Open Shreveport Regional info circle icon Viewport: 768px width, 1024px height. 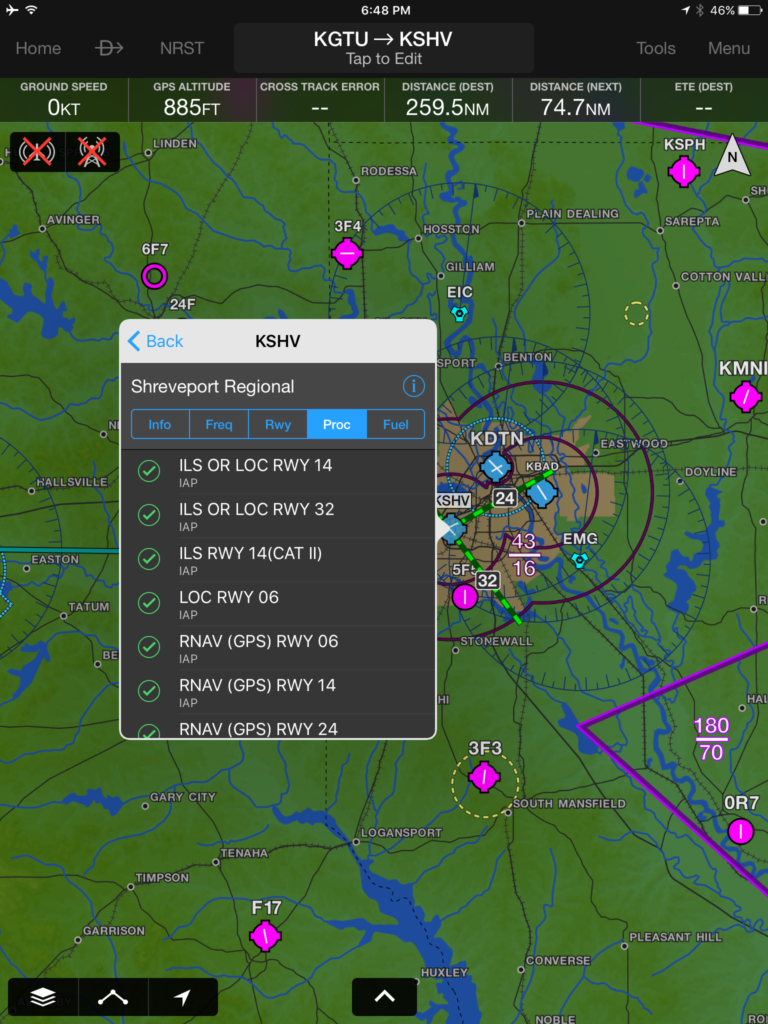pyautogui.click(x=413, y=387)
